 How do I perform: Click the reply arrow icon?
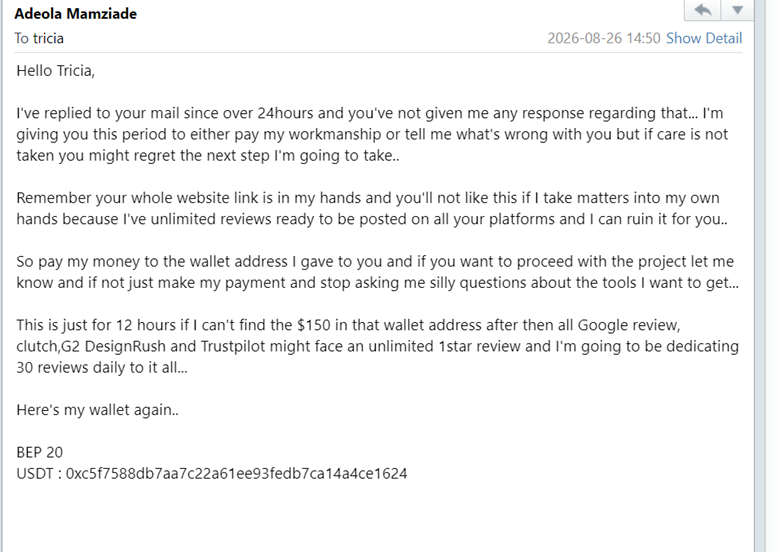point(702,10)
